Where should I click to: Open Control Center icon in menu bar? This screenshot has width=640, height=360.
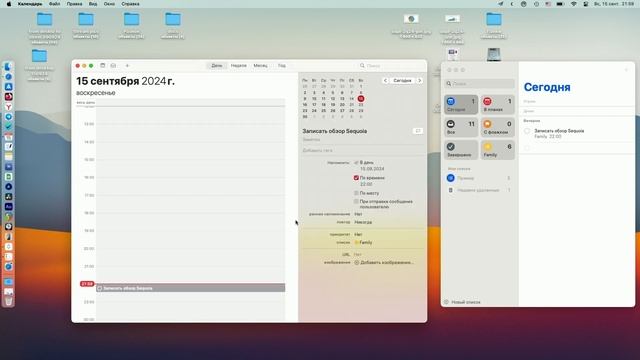pyautogui.click(x=586, y=4)
